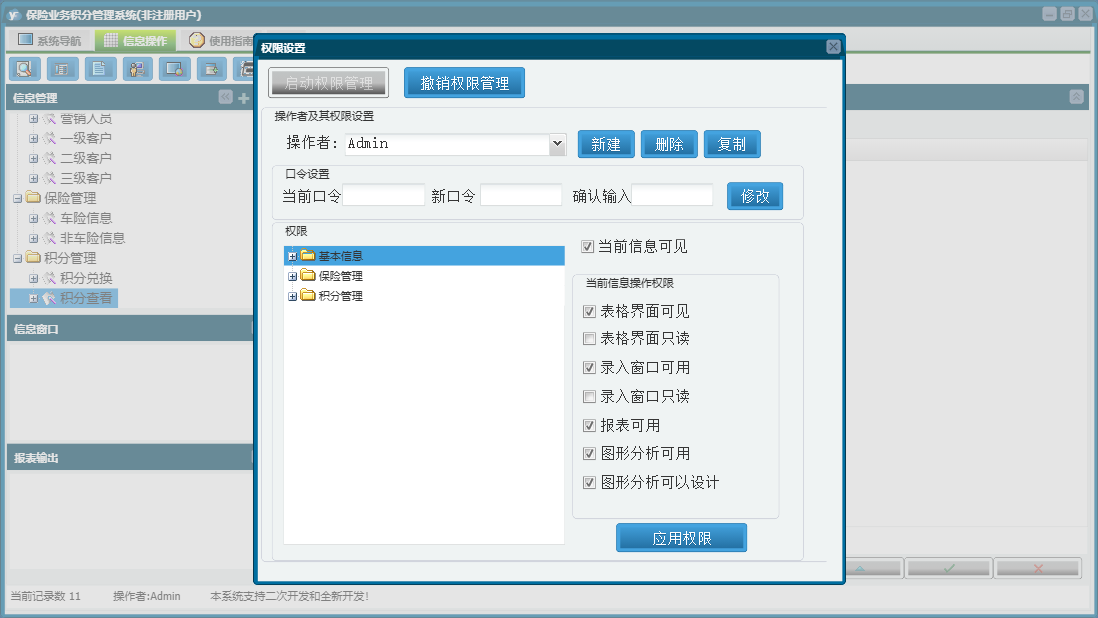Click 信息窗口 panel header
Viewport: 1098px width, 618px height.
130,329
